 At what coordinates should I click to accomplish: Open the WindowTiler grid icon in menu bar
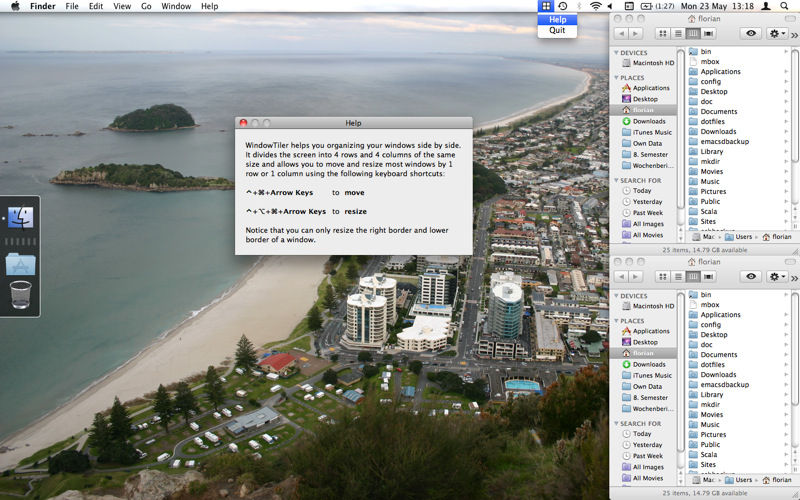coord(546,6)
